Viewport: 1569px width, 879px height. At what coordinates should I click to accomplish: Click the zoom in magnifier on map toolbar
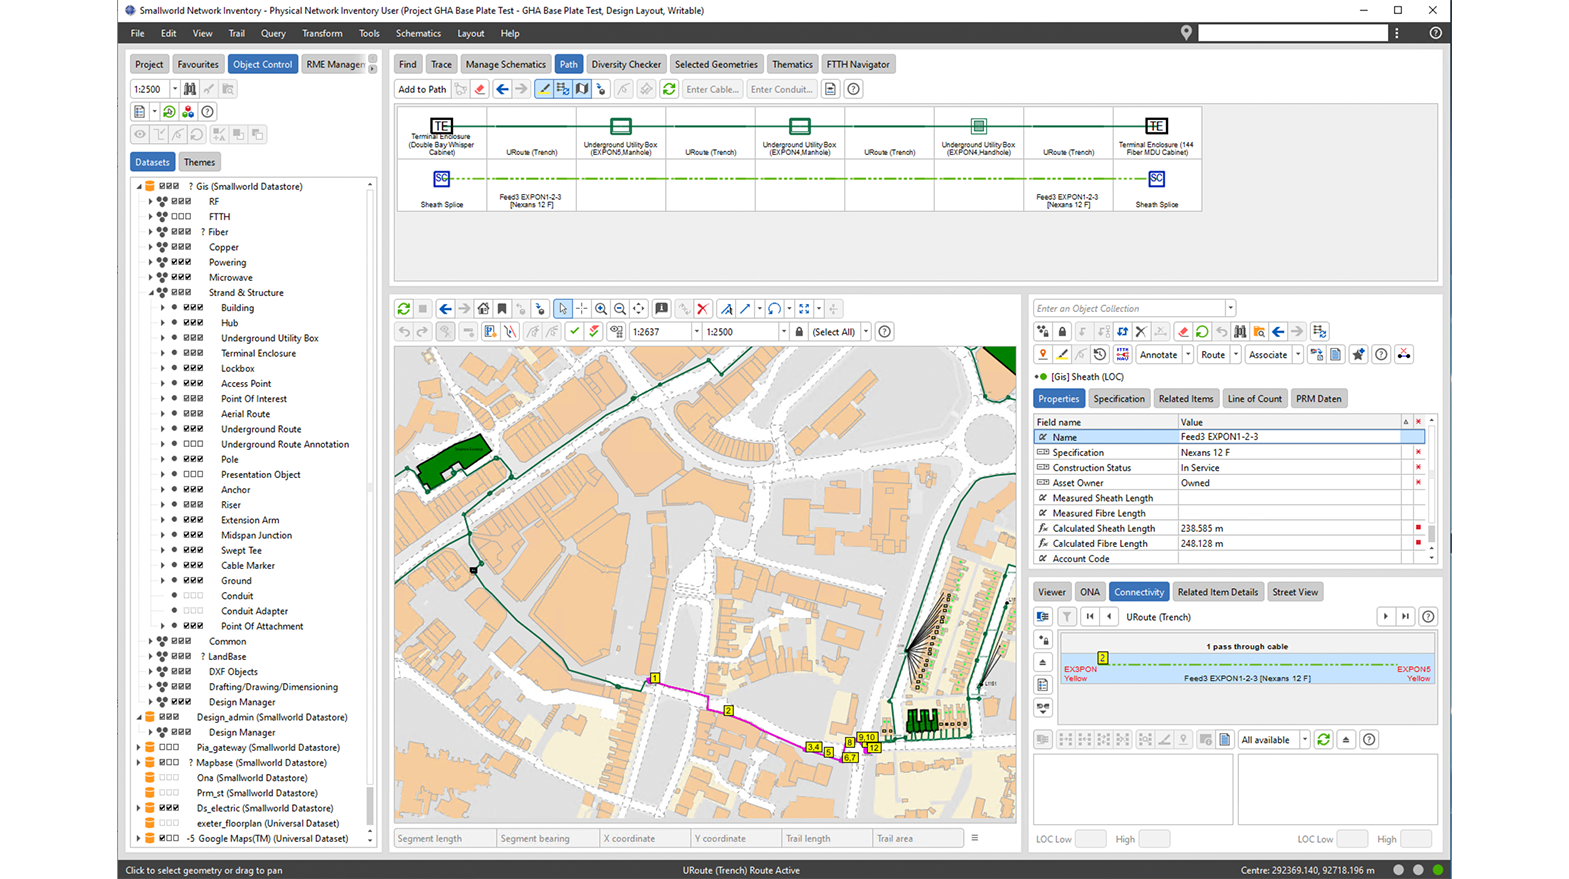(x=601, y=309)
